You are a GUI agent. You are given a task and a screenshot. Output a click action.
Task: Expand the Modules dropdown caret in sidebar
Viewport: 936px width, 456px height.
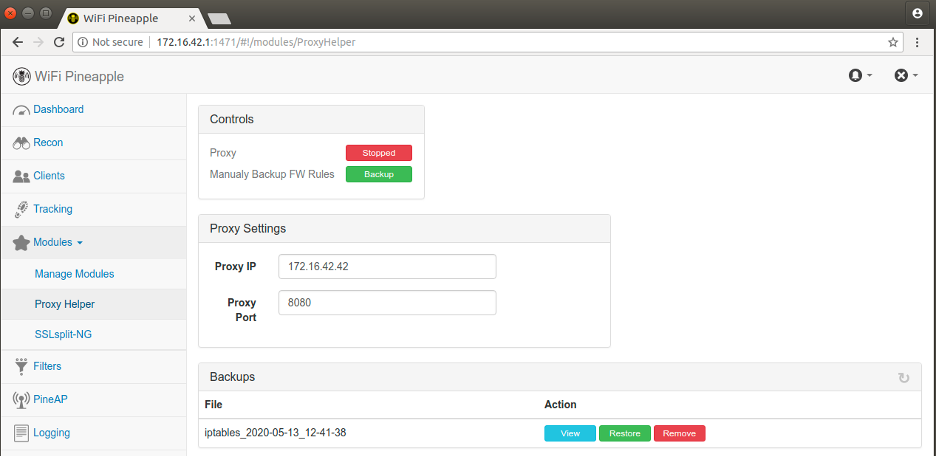click(80, 243)
